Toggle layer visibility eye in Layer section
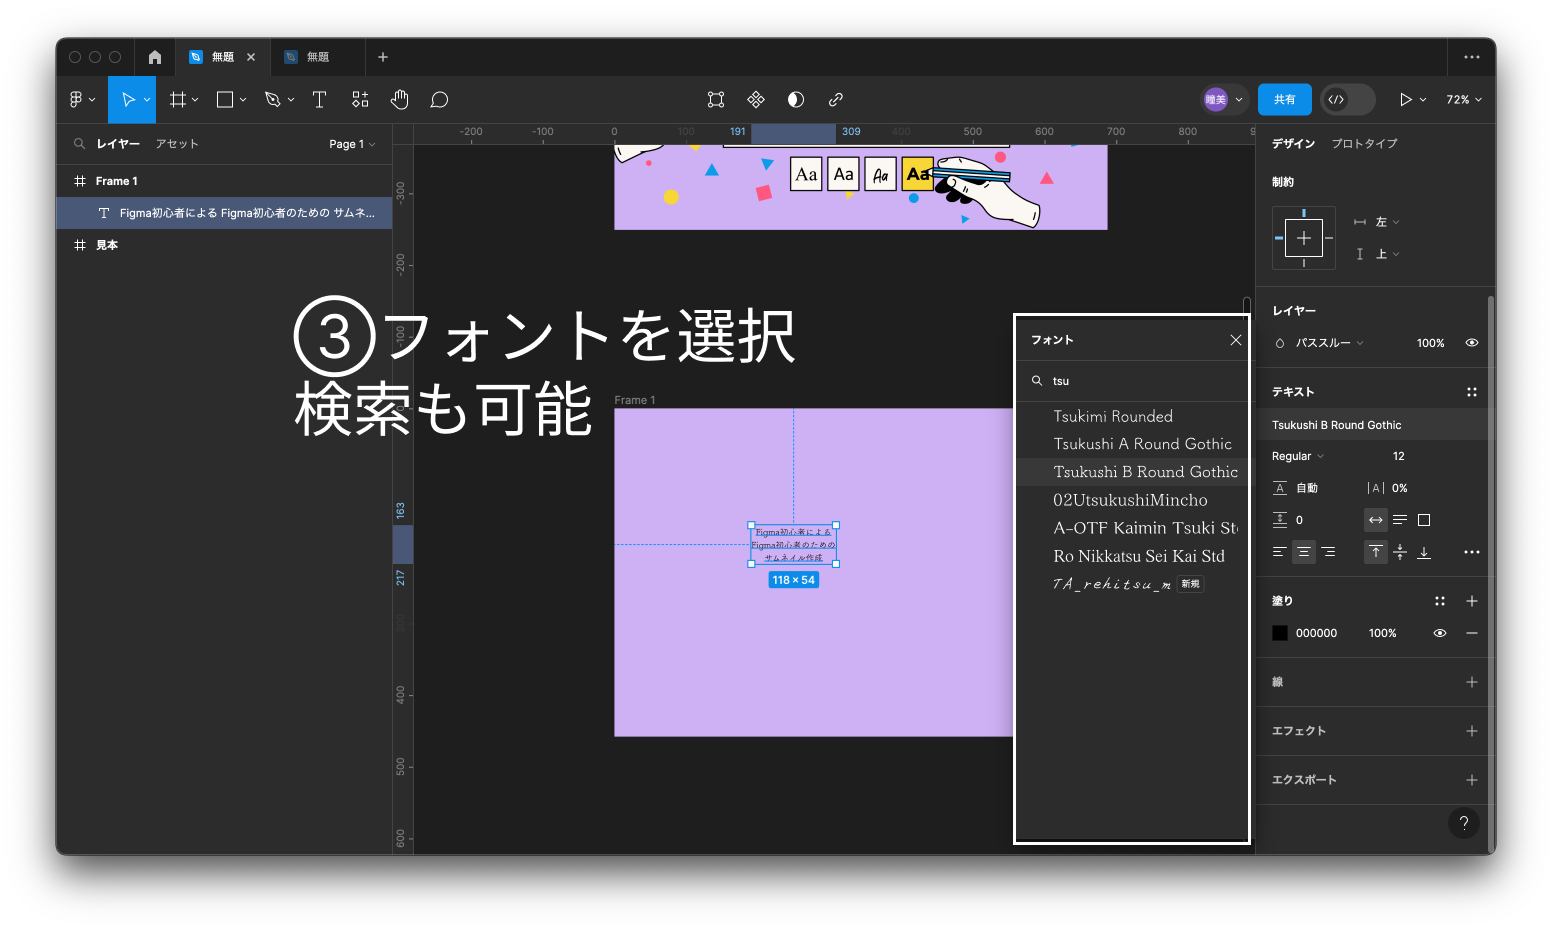 [x=1472, y=343]
